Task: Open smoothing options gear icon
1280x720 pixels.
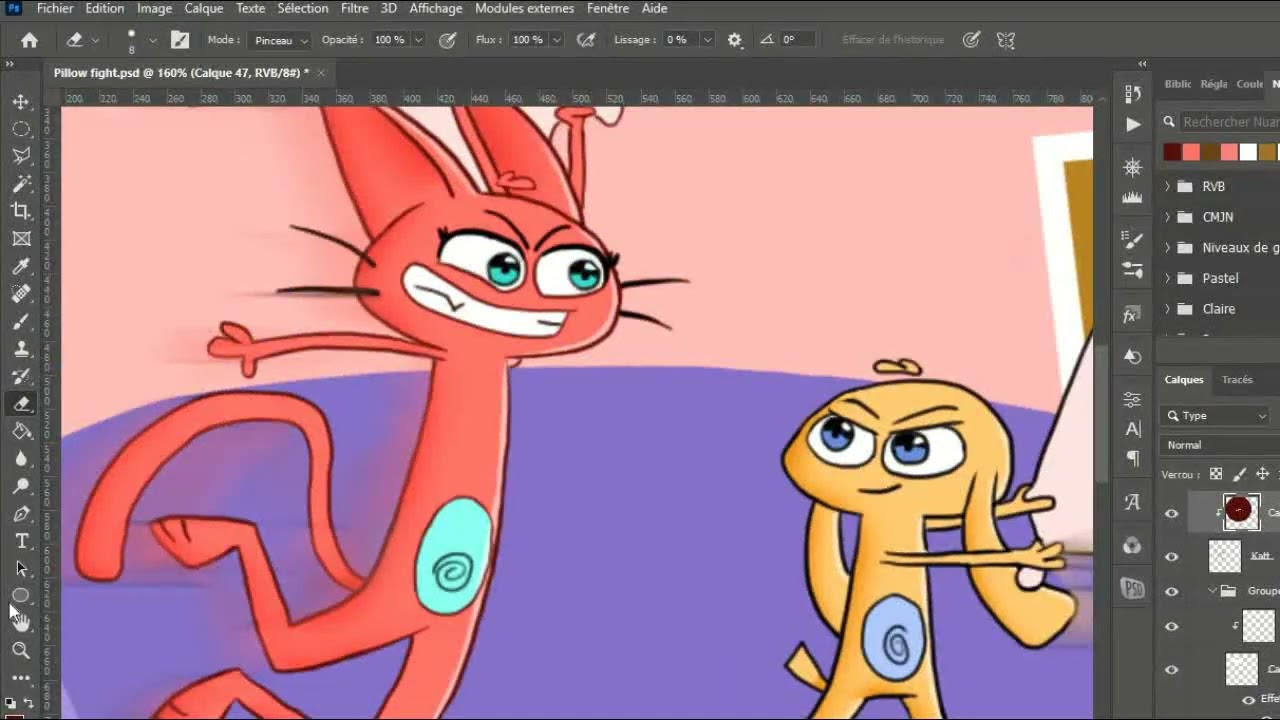Action: (x=735, y=40)
